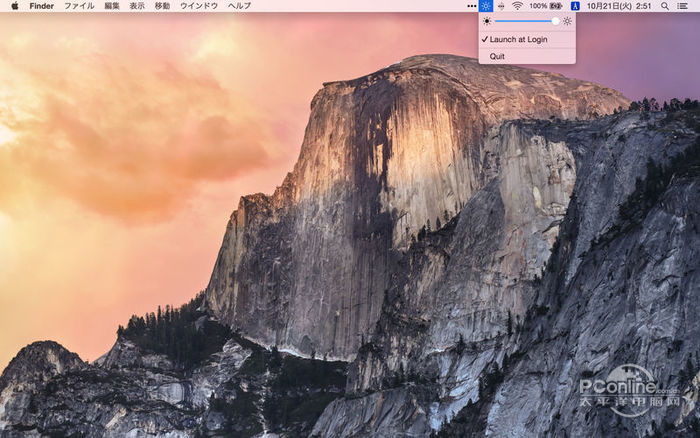Viewport: 700px width, 438px height.
Task: Open the ウインドウ menu
Action: (x=199, y=6)
